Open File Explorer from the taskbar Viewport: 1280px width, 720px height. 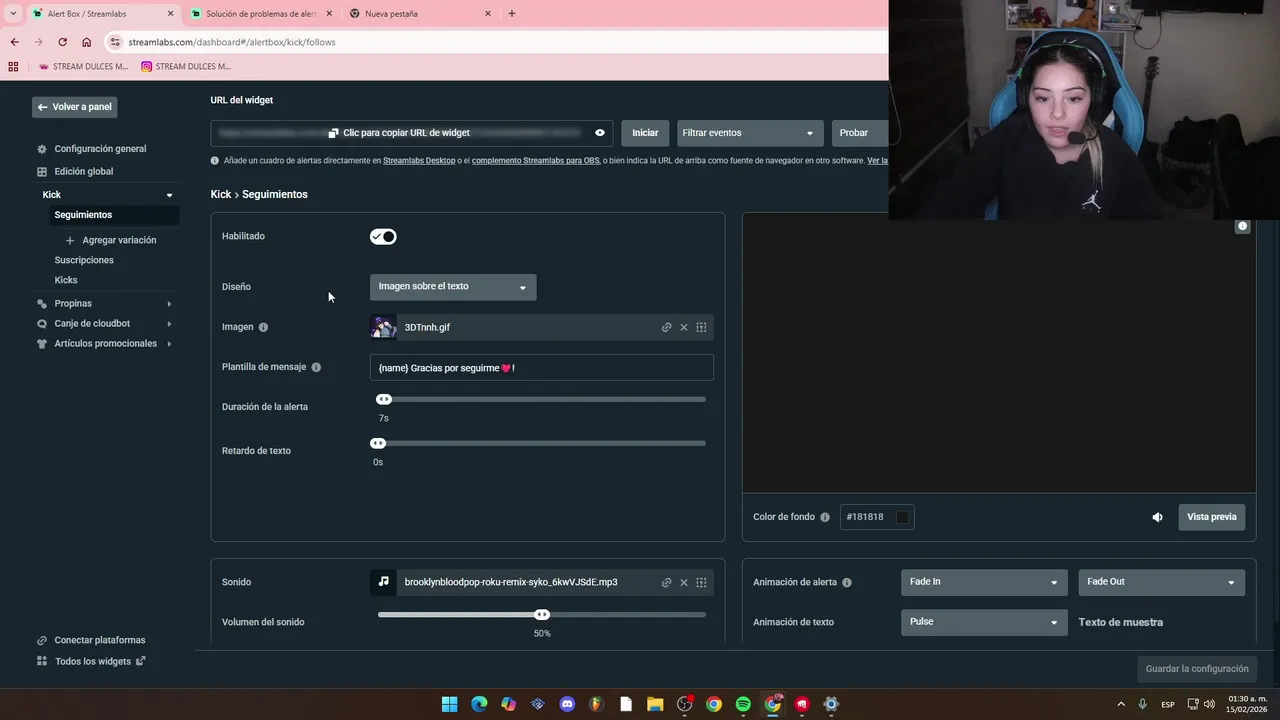click(x=655, y=704)
